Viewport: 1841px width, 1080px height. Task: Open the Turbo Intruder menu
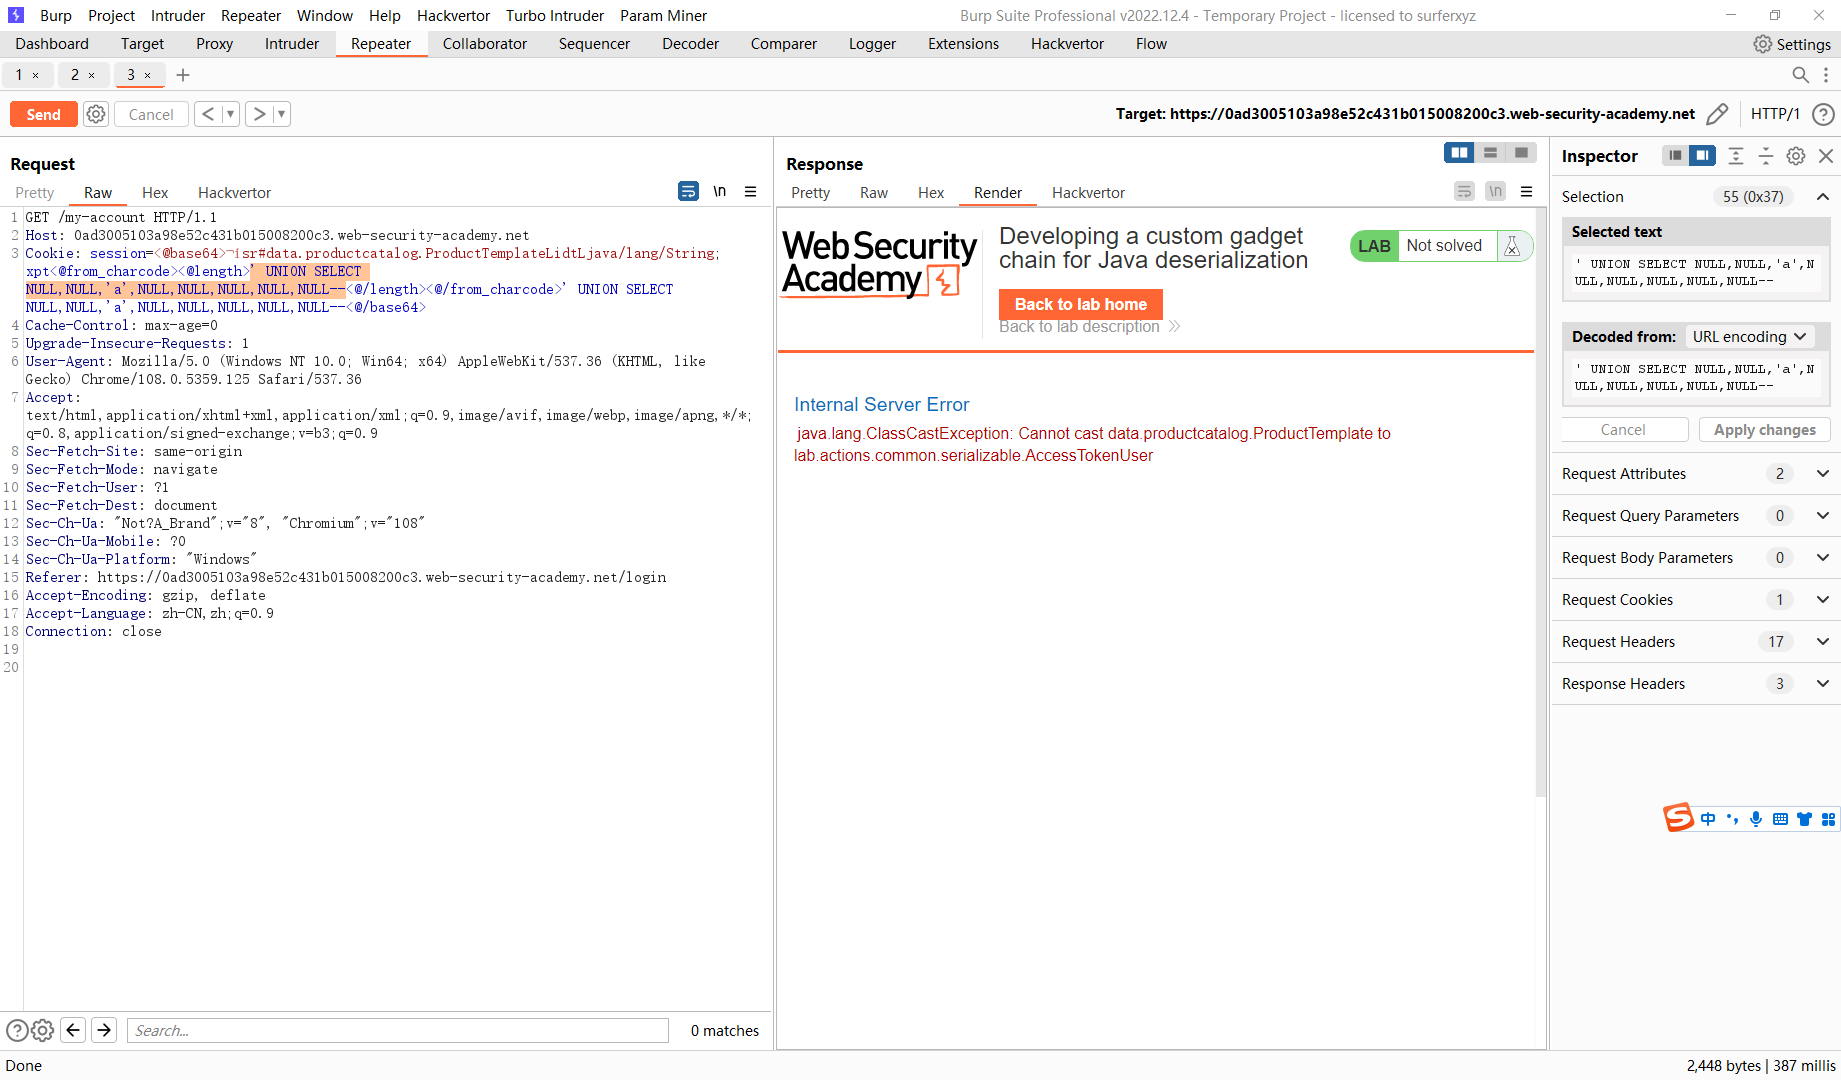tap(555, 15)
